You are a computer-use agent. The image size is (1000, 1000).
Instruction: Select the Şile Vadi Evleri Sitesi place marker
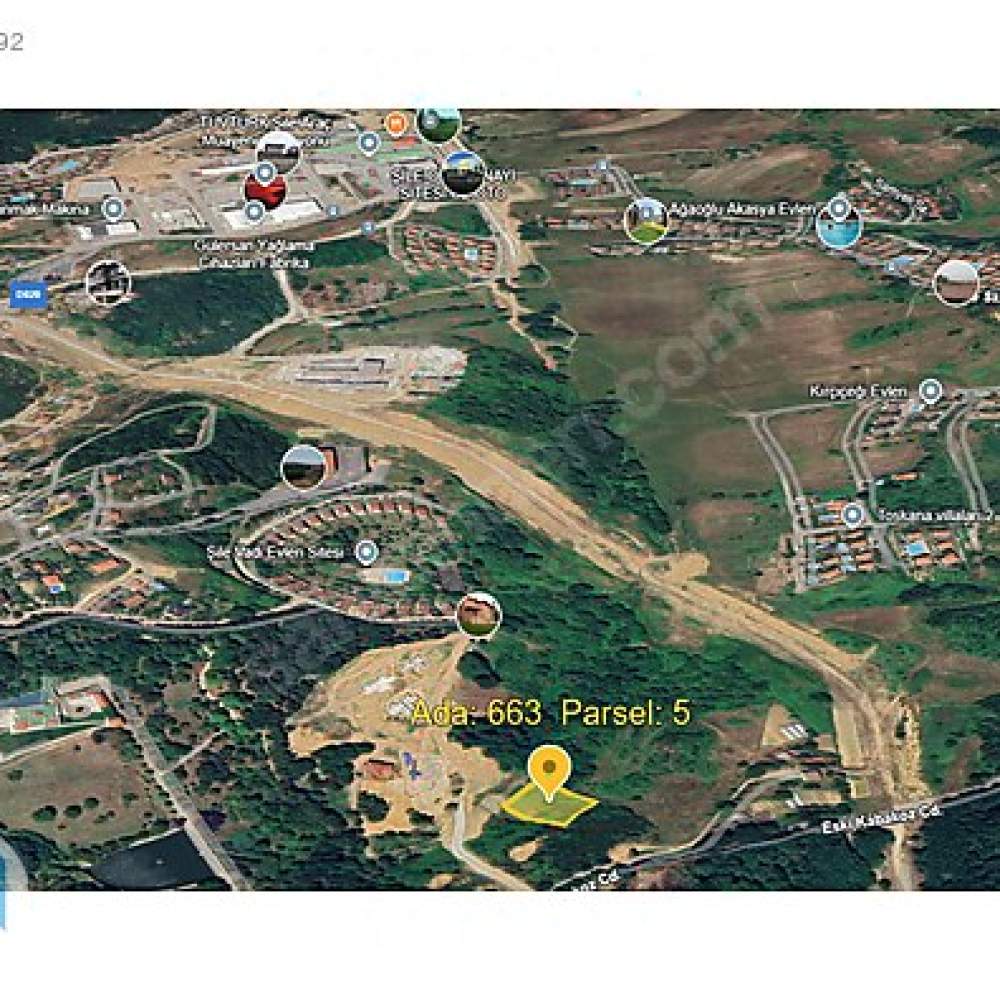[x=366, y=552]
